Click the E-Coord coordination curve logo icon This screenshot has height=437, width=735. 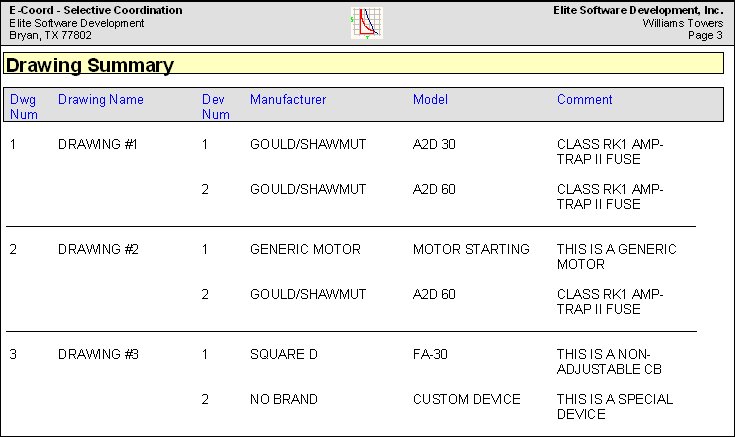(367, 23)
